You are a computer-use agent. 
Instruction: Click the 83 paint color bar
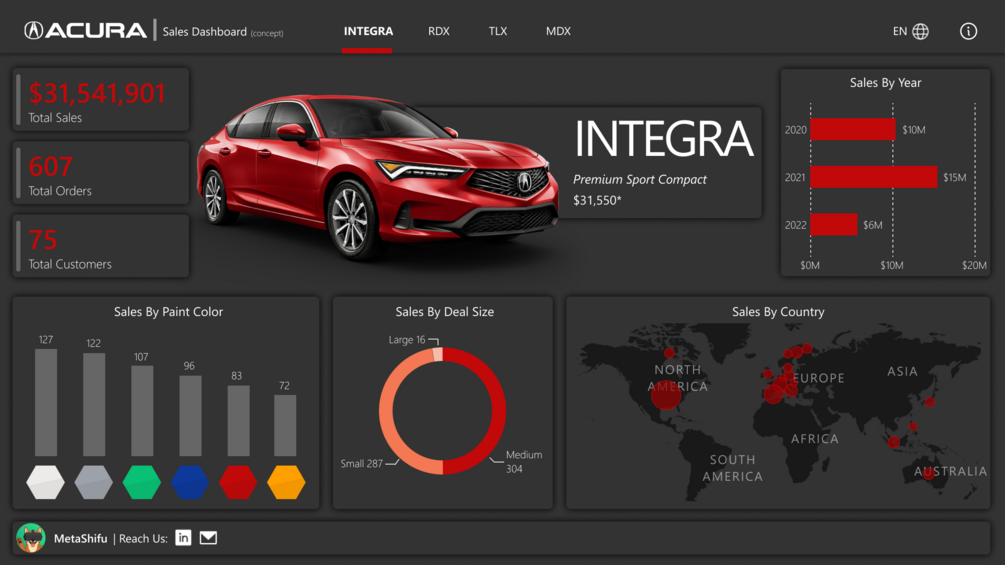pos(238,420)
